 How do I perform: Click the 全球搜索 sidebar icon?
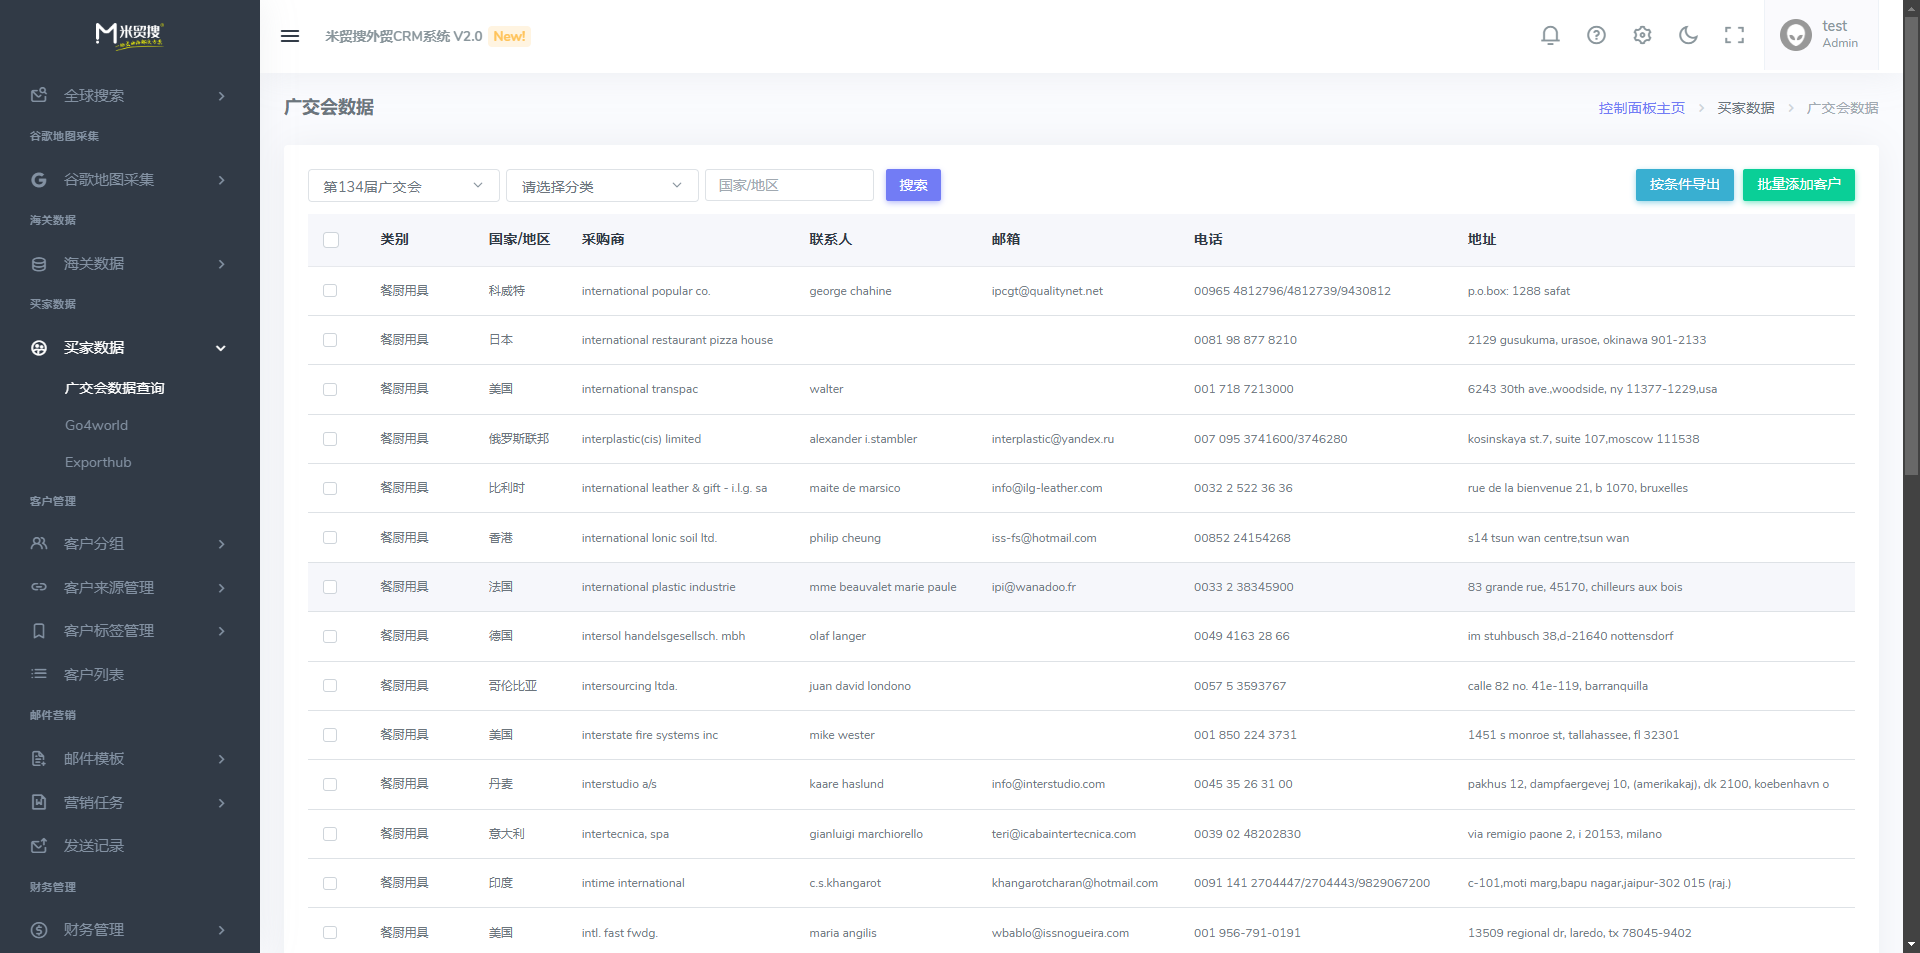coord(39,95)
